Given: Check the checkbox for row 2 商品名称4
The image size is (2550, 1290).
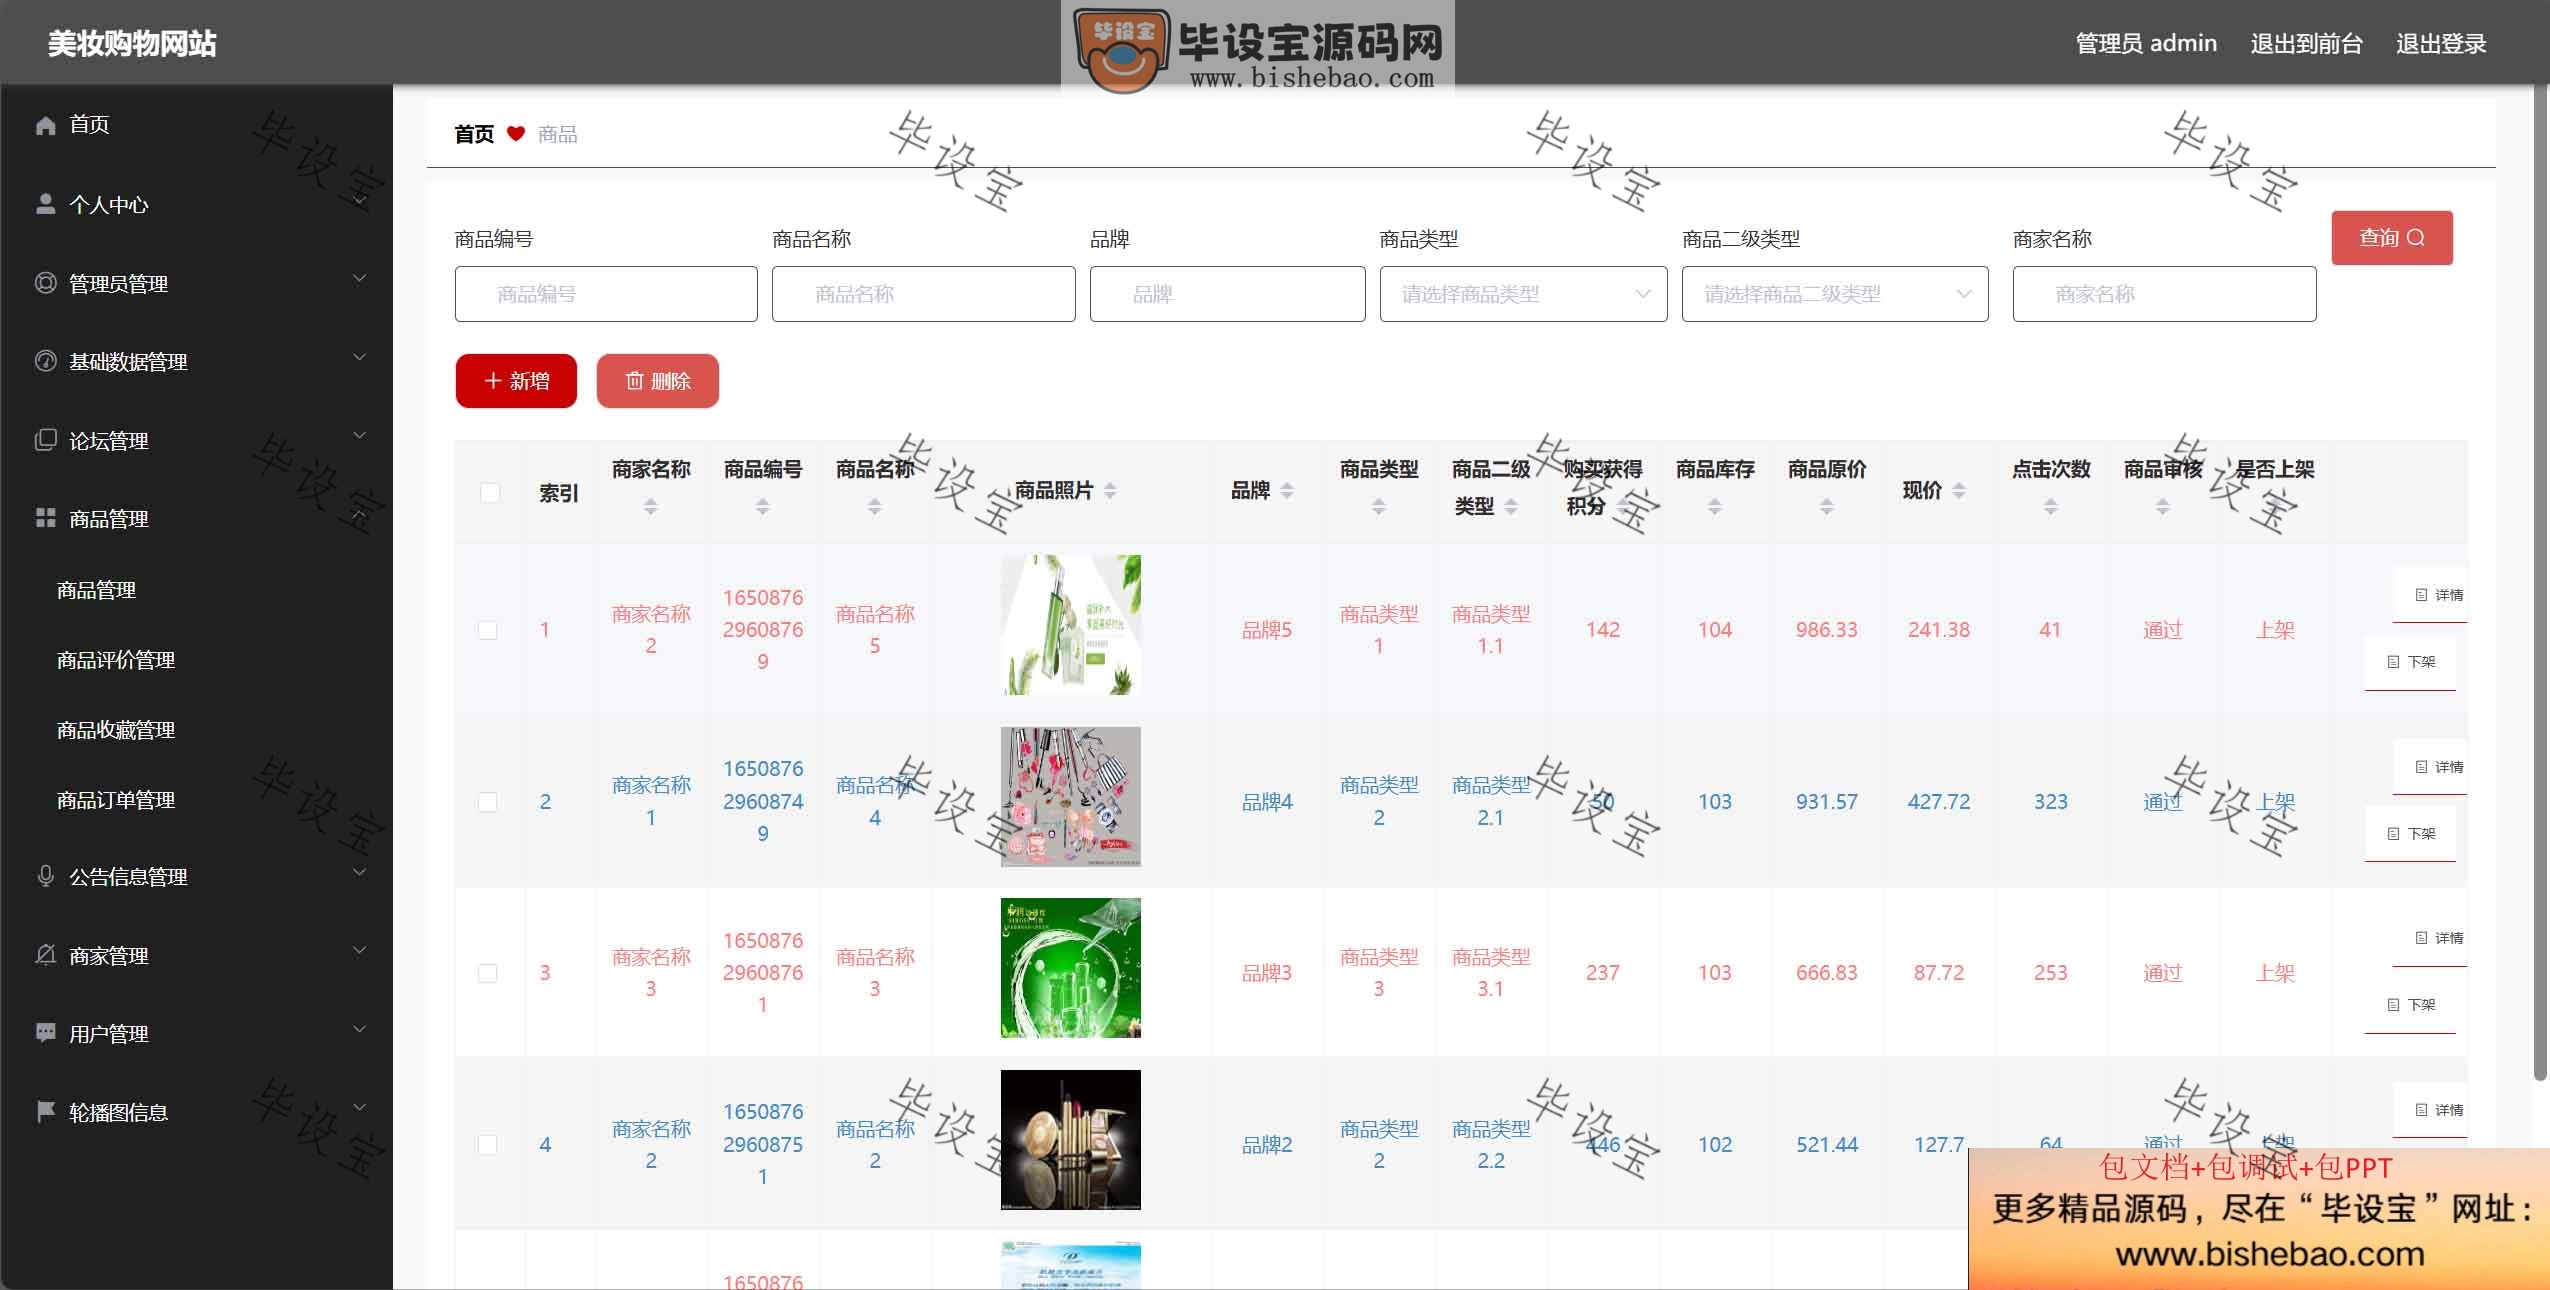Looking at the screenshot, I should [x=488, y=802].
